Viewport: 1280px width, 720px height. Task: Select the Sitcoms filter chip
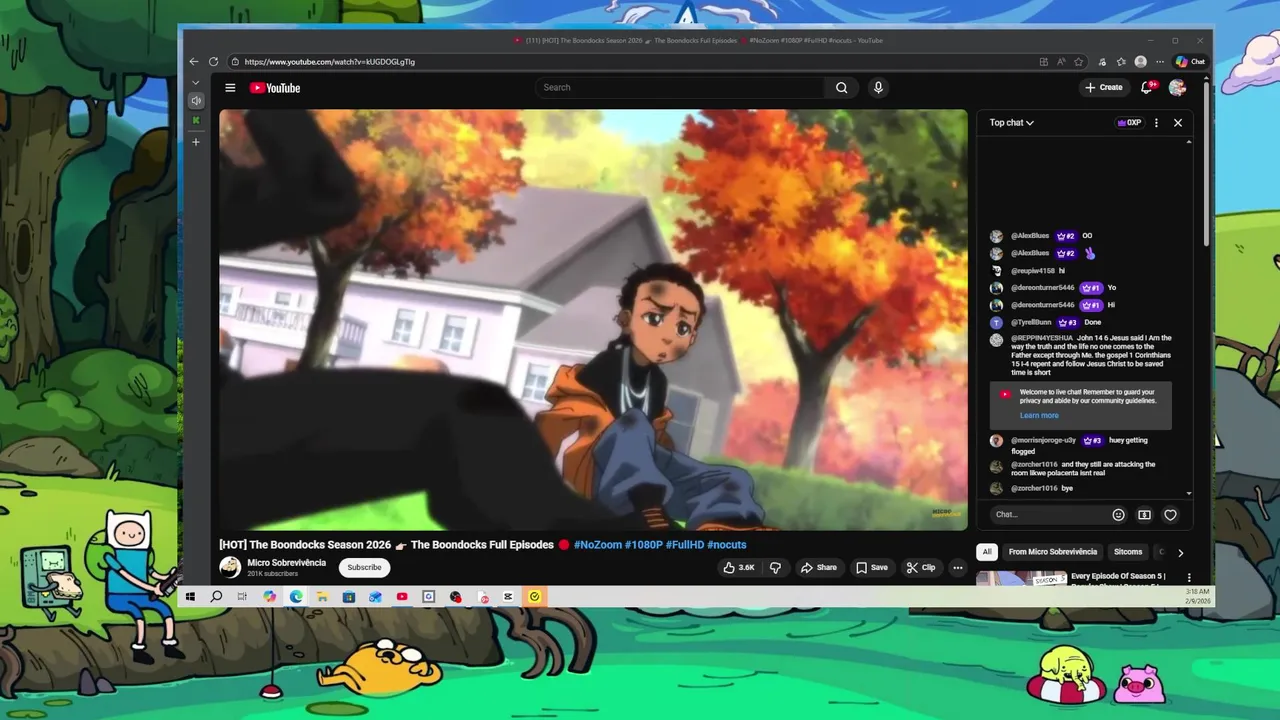[x=1128, y=552]
